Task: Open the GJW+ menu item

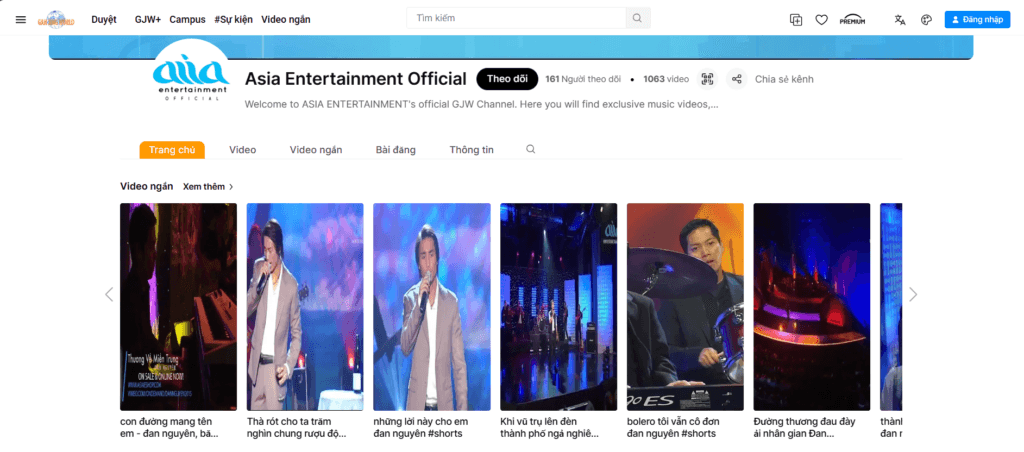Action: pyautogui.click(x=148, y=20)
